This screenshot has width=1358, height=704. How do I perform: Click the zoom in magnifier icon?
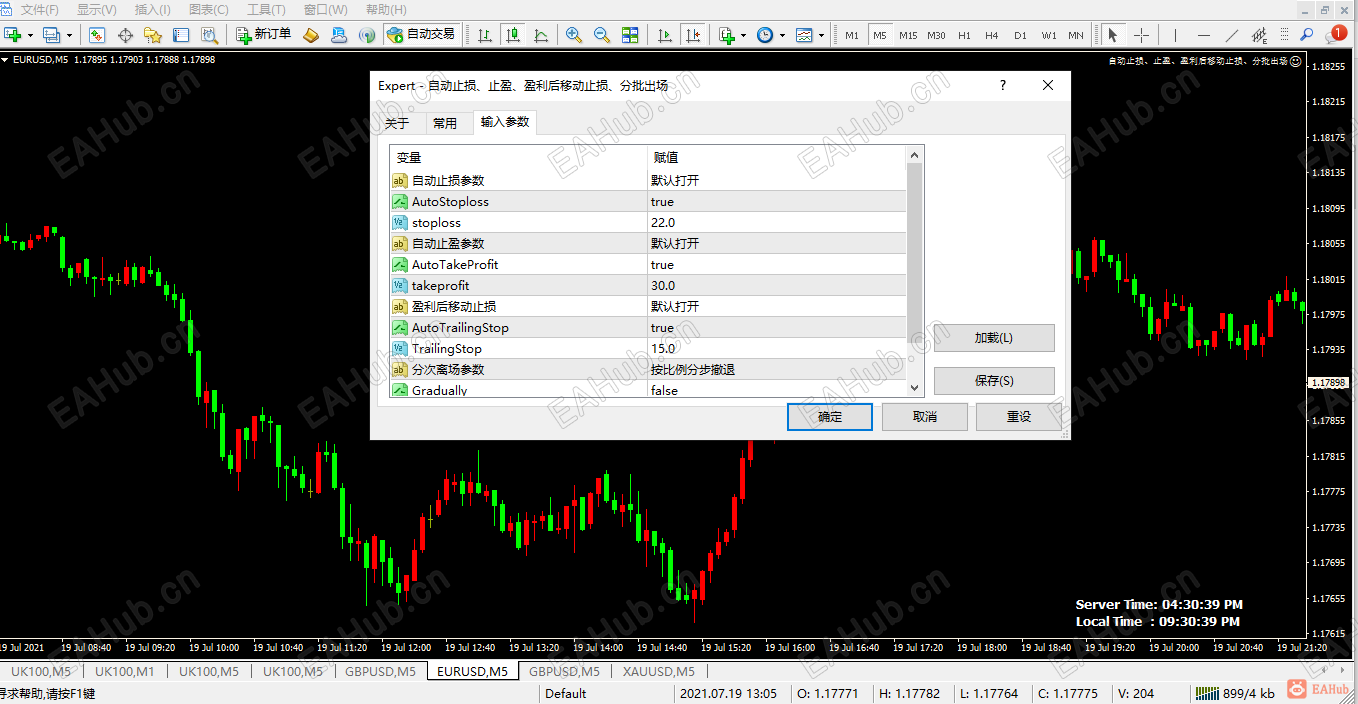[x=574, y=35]
